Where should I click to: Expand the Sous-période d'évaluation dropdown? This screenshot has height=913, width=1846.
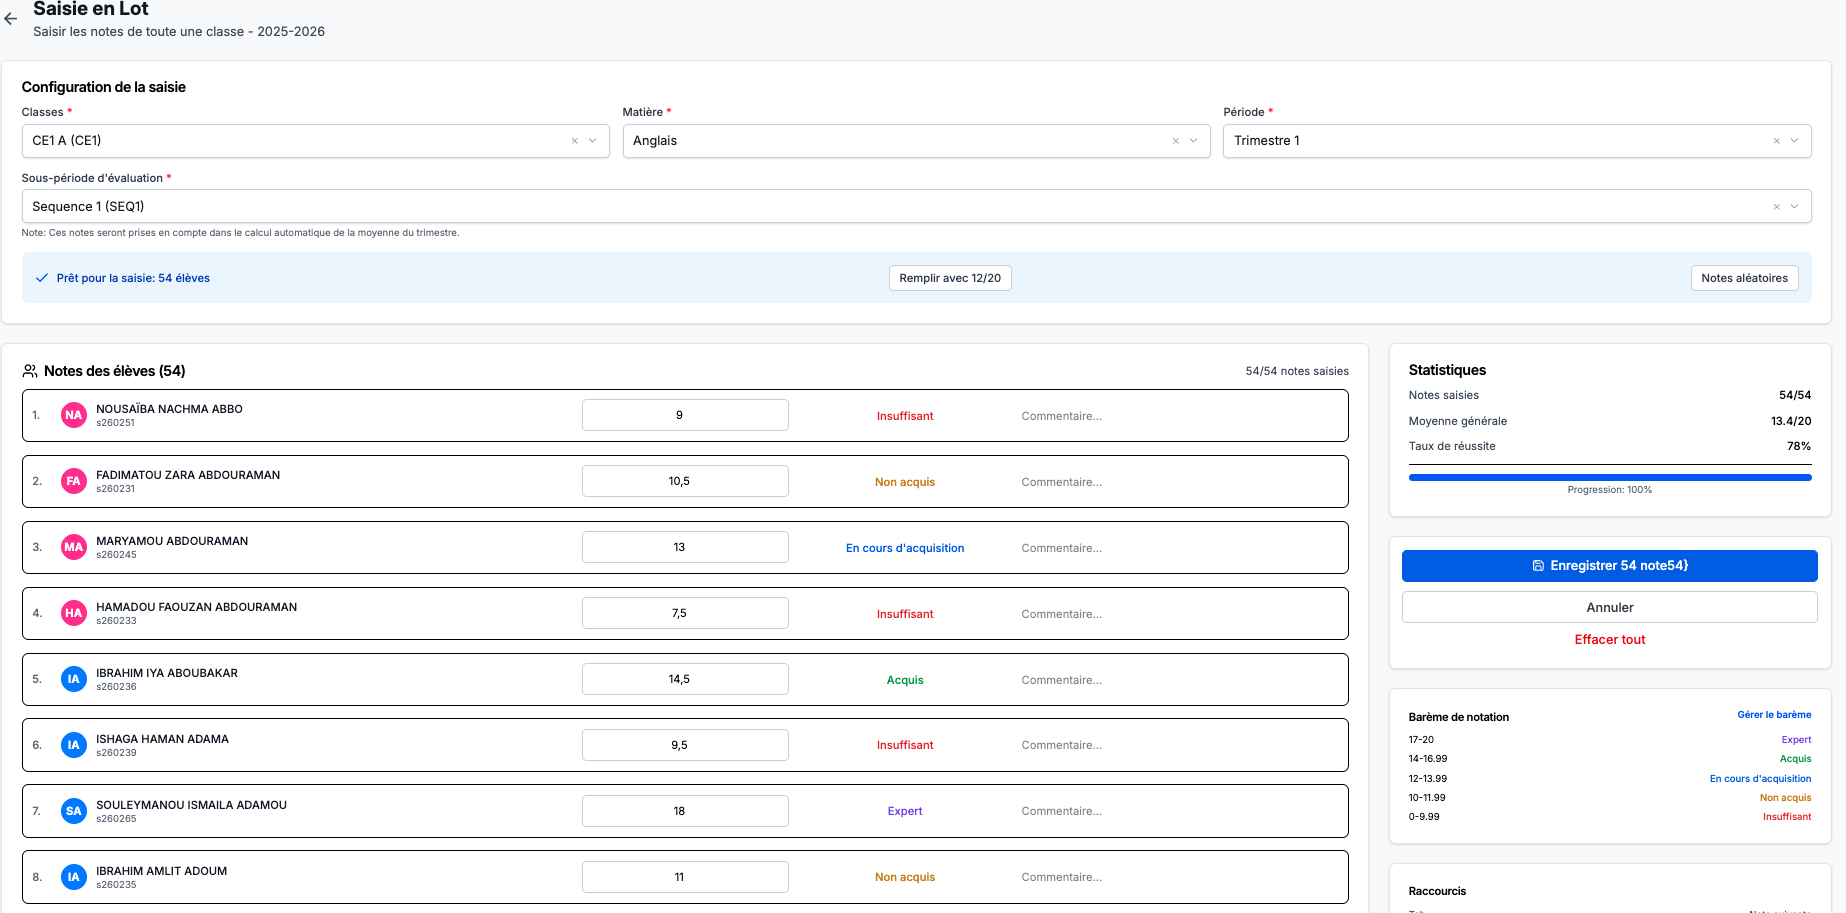coord(1795,207)
